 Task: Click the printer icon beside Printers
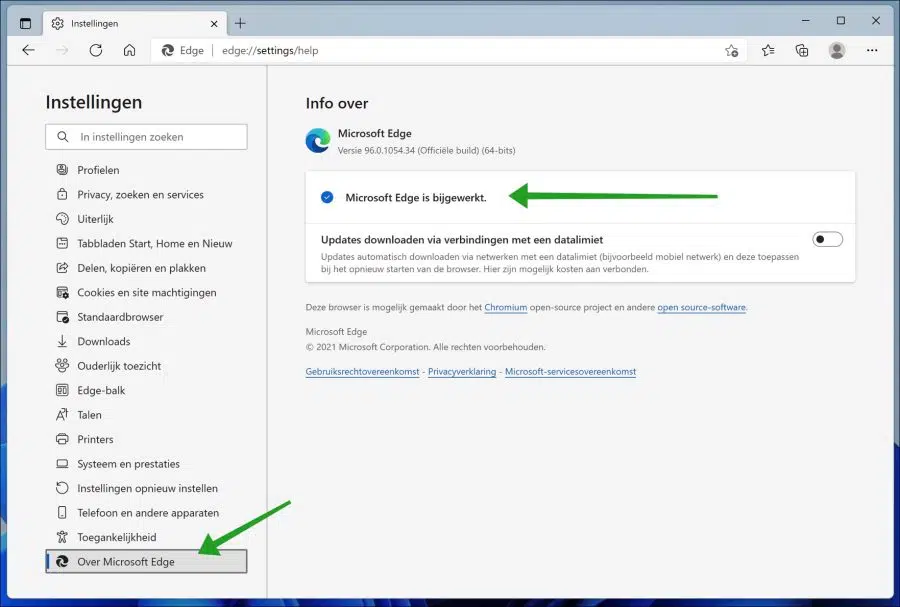pyautogui.click(x=62, y=439)
